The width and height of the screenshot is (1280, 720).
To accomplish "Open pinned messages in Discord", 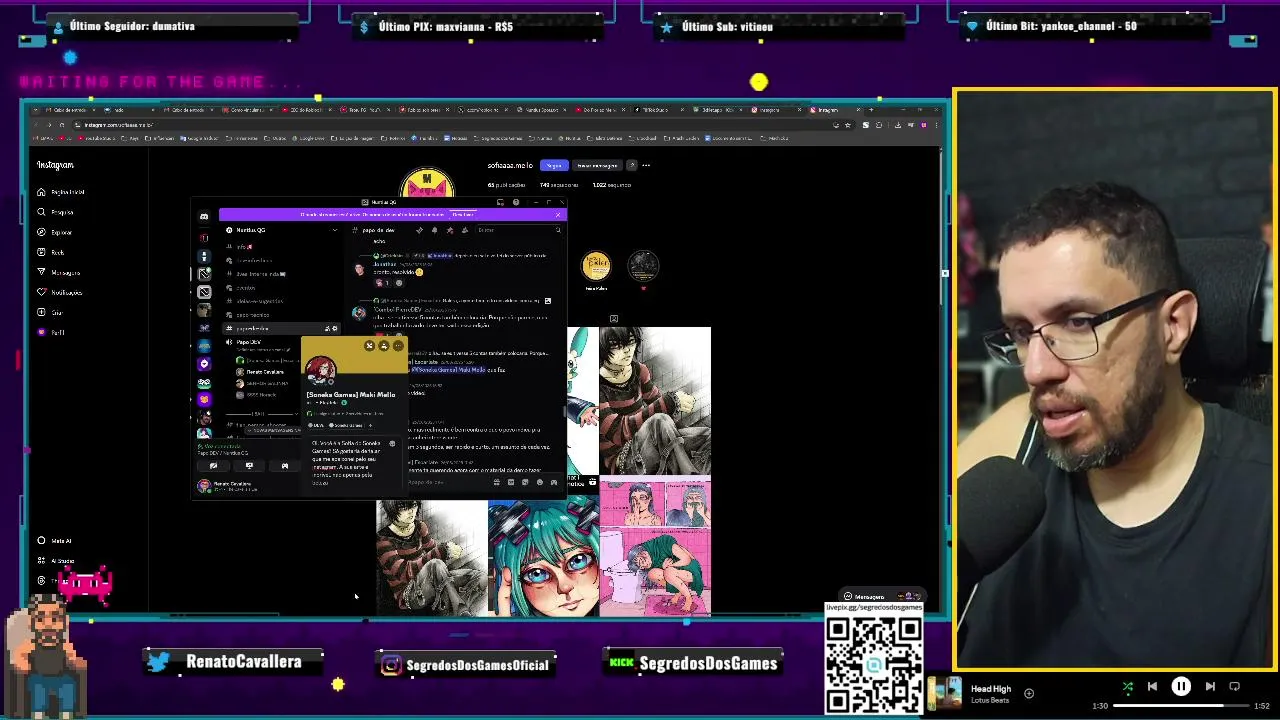I will pyautogui.click(x=449, y=230).
